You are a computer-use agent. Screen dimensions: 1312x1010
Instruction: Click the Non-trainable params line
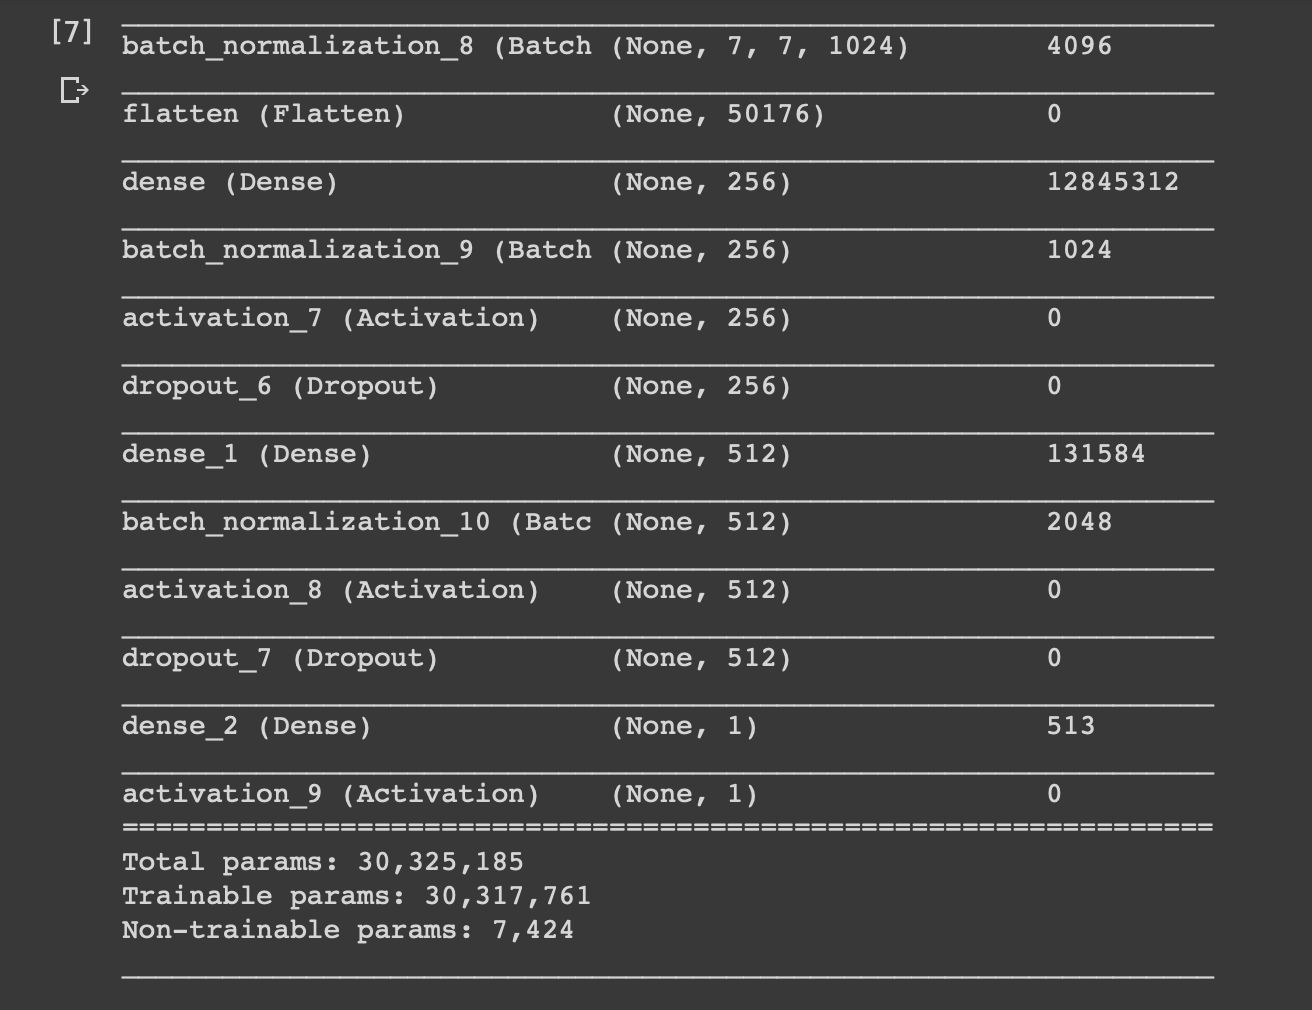(347, 930)
